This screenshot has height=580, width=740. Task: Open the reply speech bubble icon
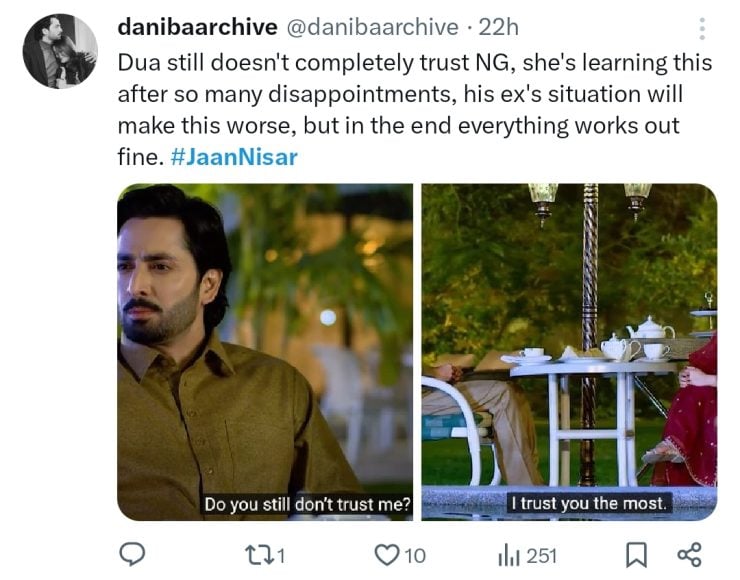[x=134, y=555]
